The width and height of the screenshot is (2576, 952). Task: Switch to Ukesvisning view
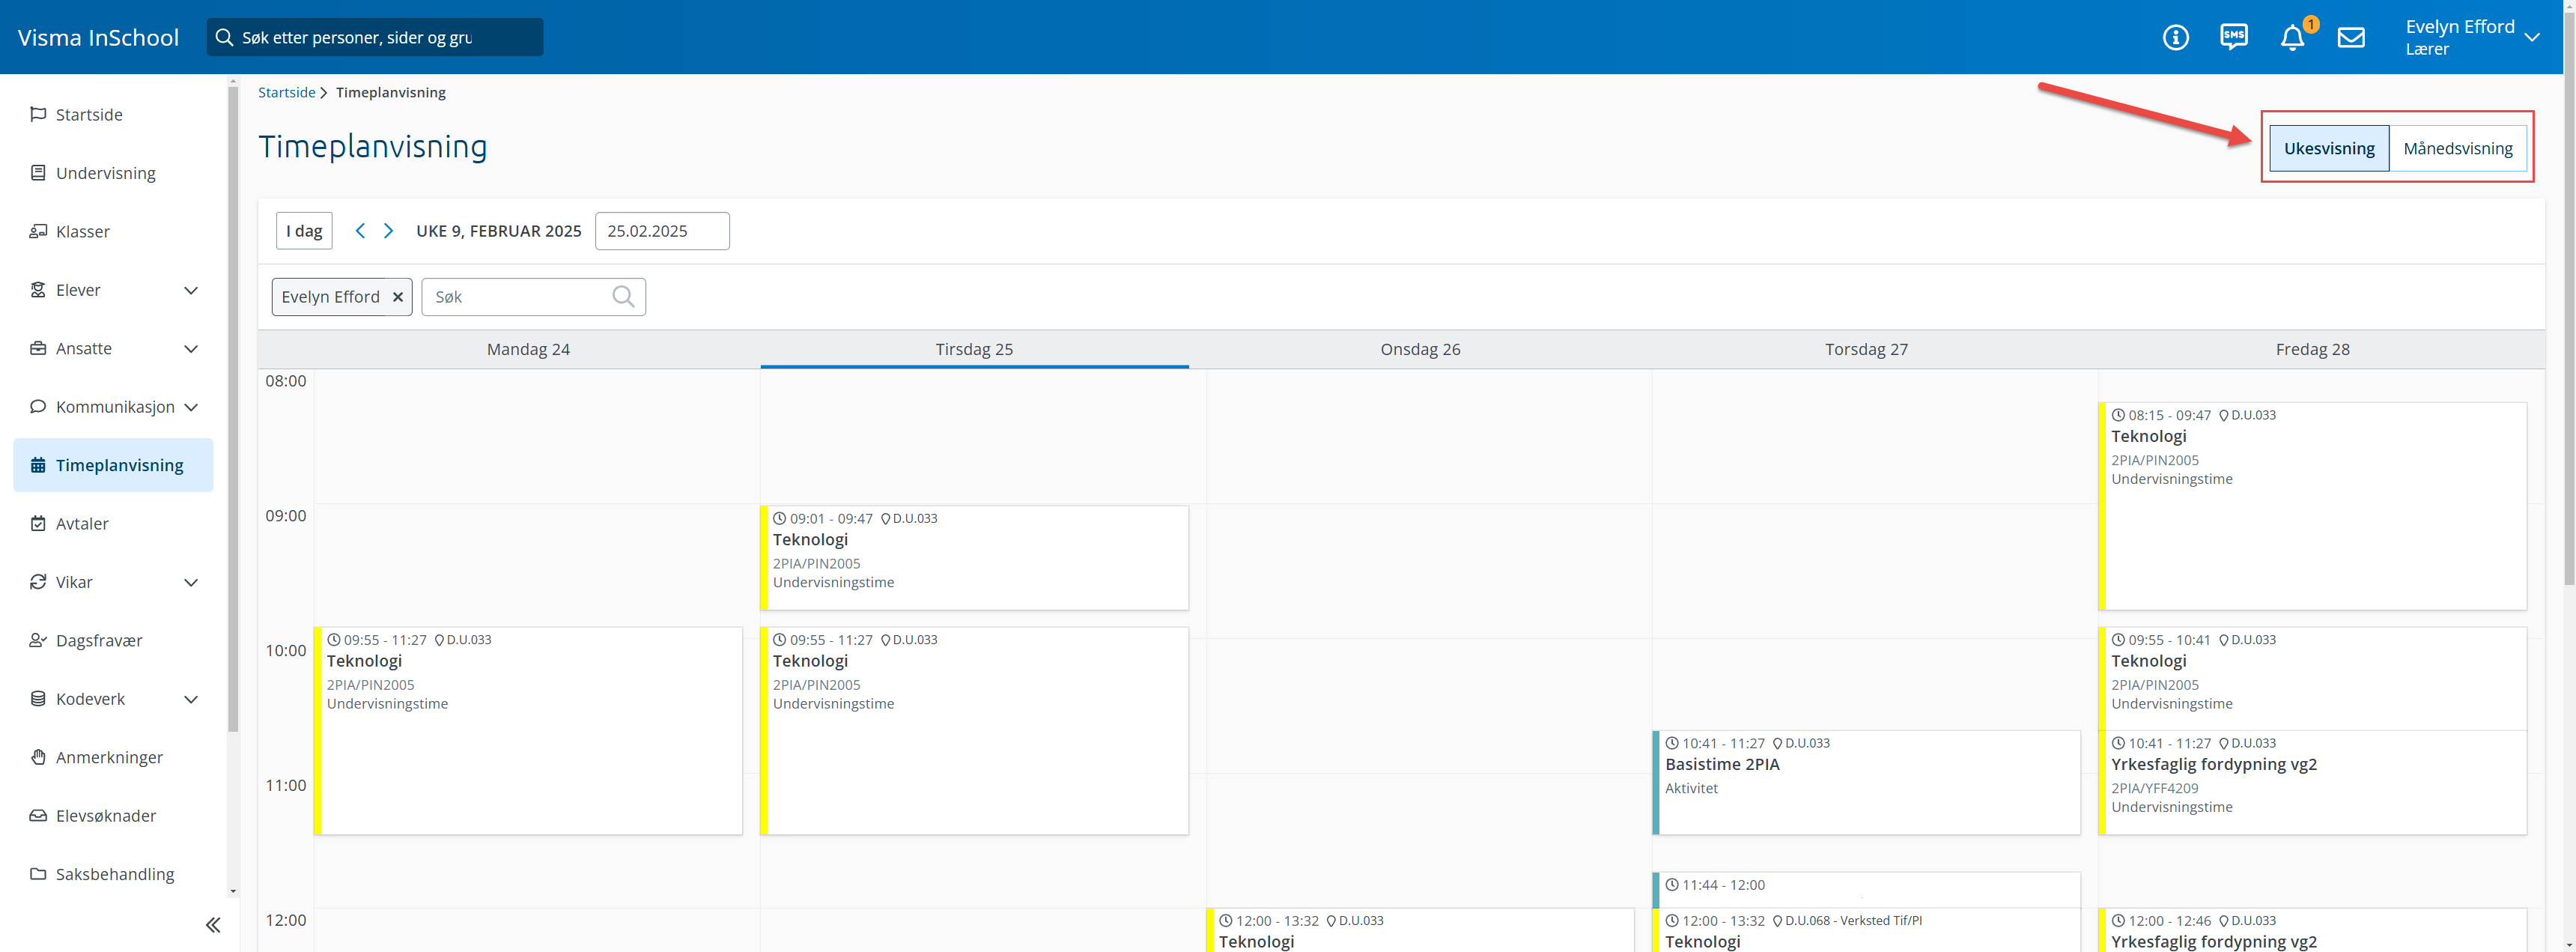pos(2328,149)
